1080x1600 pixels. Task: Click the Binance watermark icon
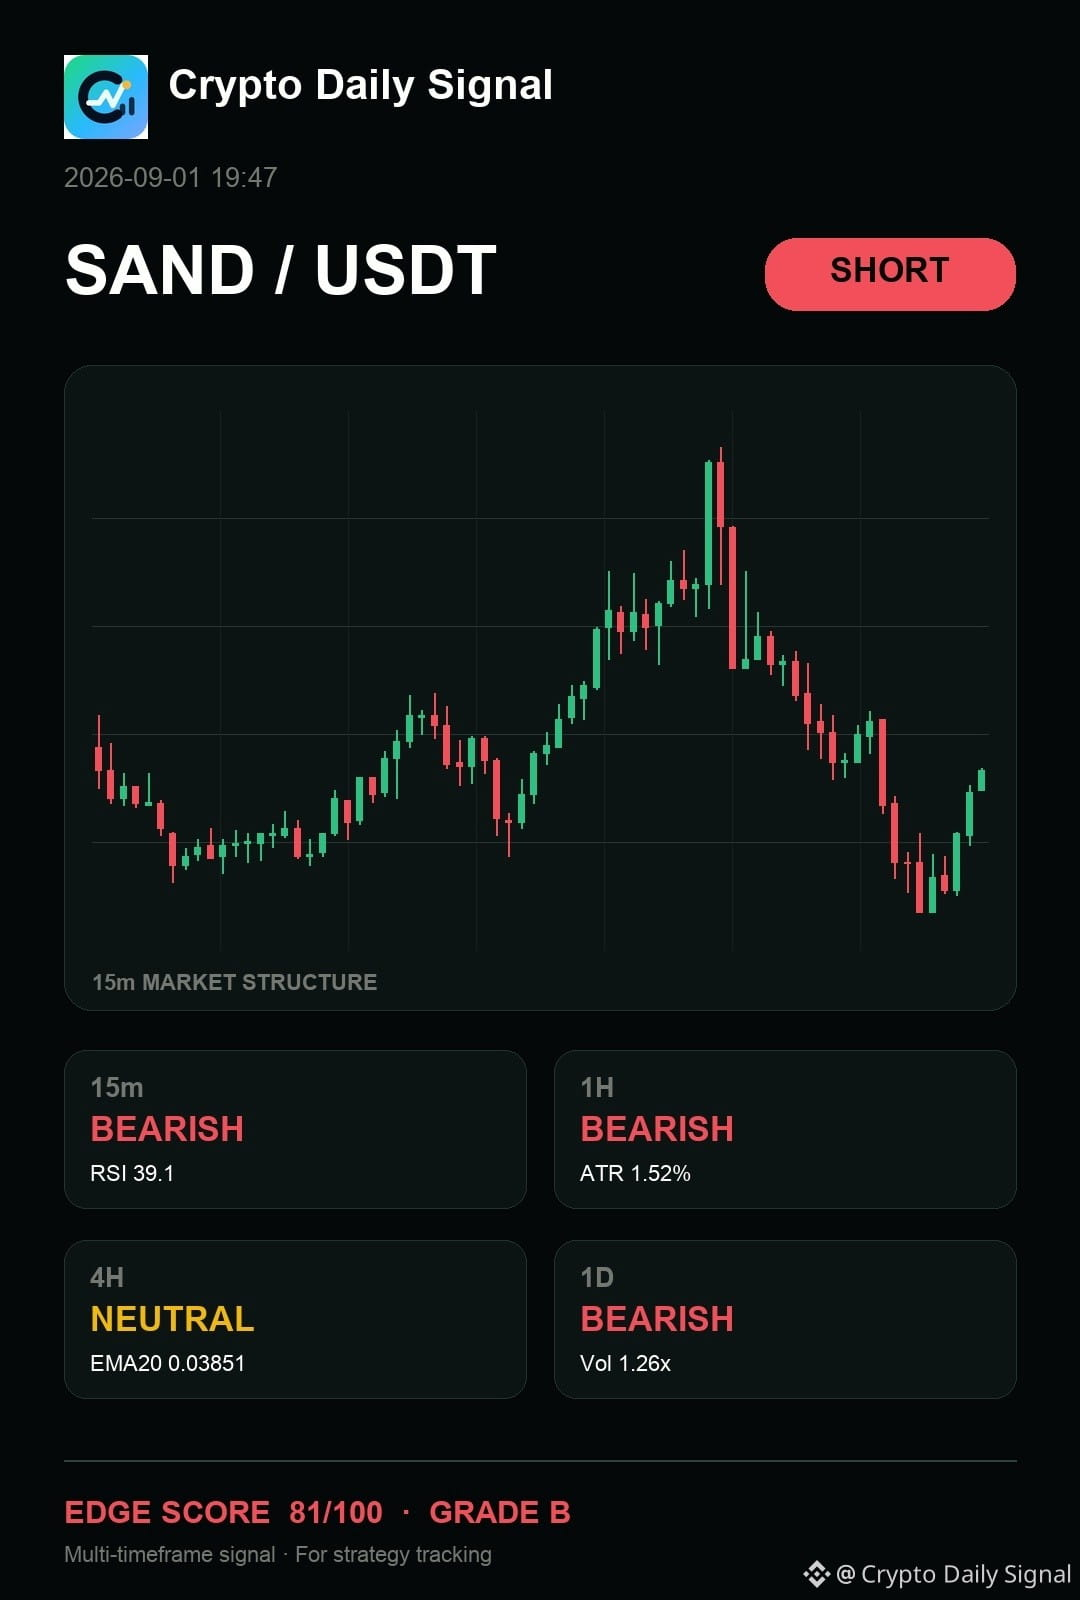(817, 1574)
